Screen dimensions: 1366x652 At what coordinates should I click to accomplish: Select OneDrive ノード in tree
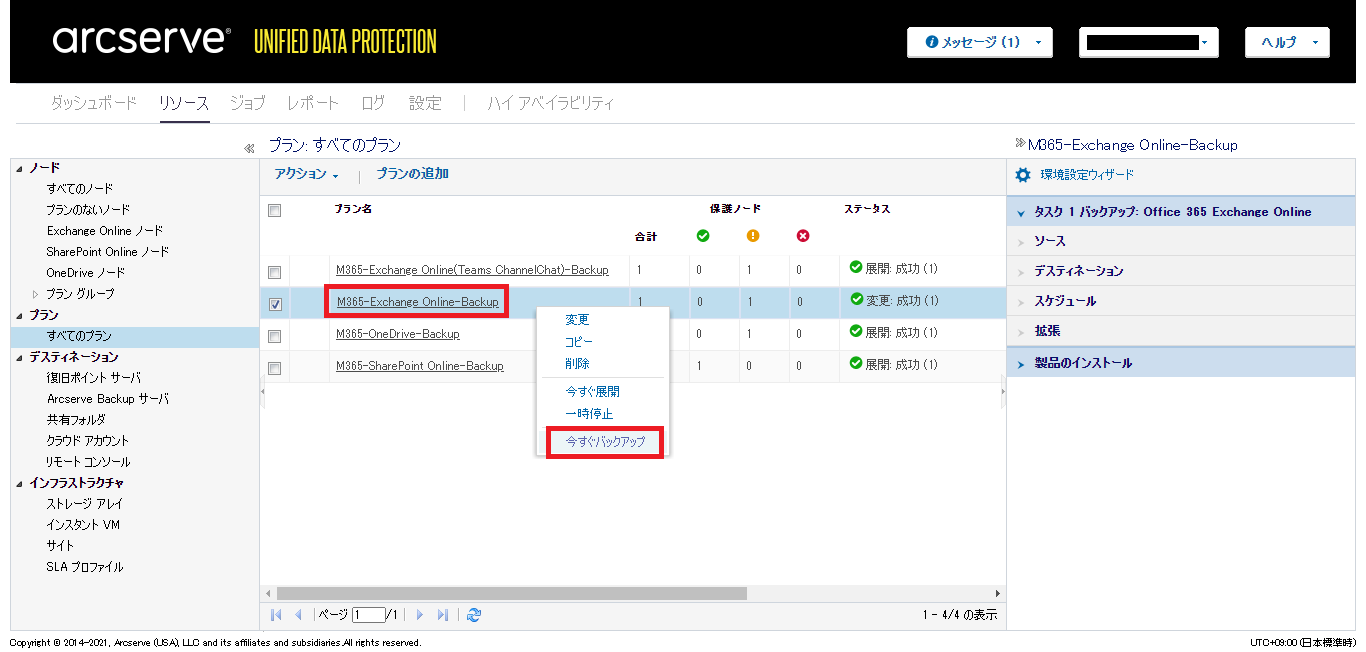click(86, 273)
